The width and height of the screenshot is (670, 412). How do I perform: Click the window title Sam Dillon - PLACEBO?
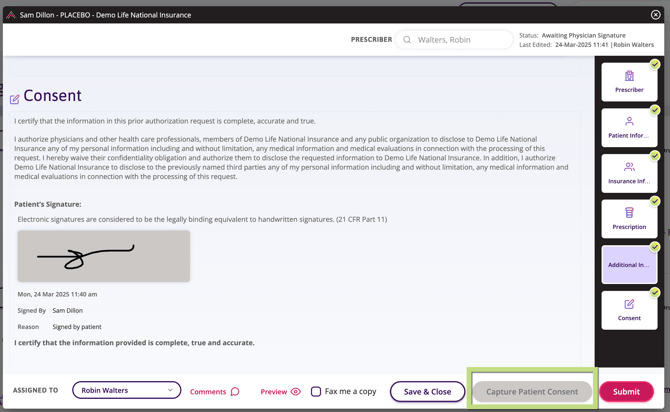pos(105,15)
